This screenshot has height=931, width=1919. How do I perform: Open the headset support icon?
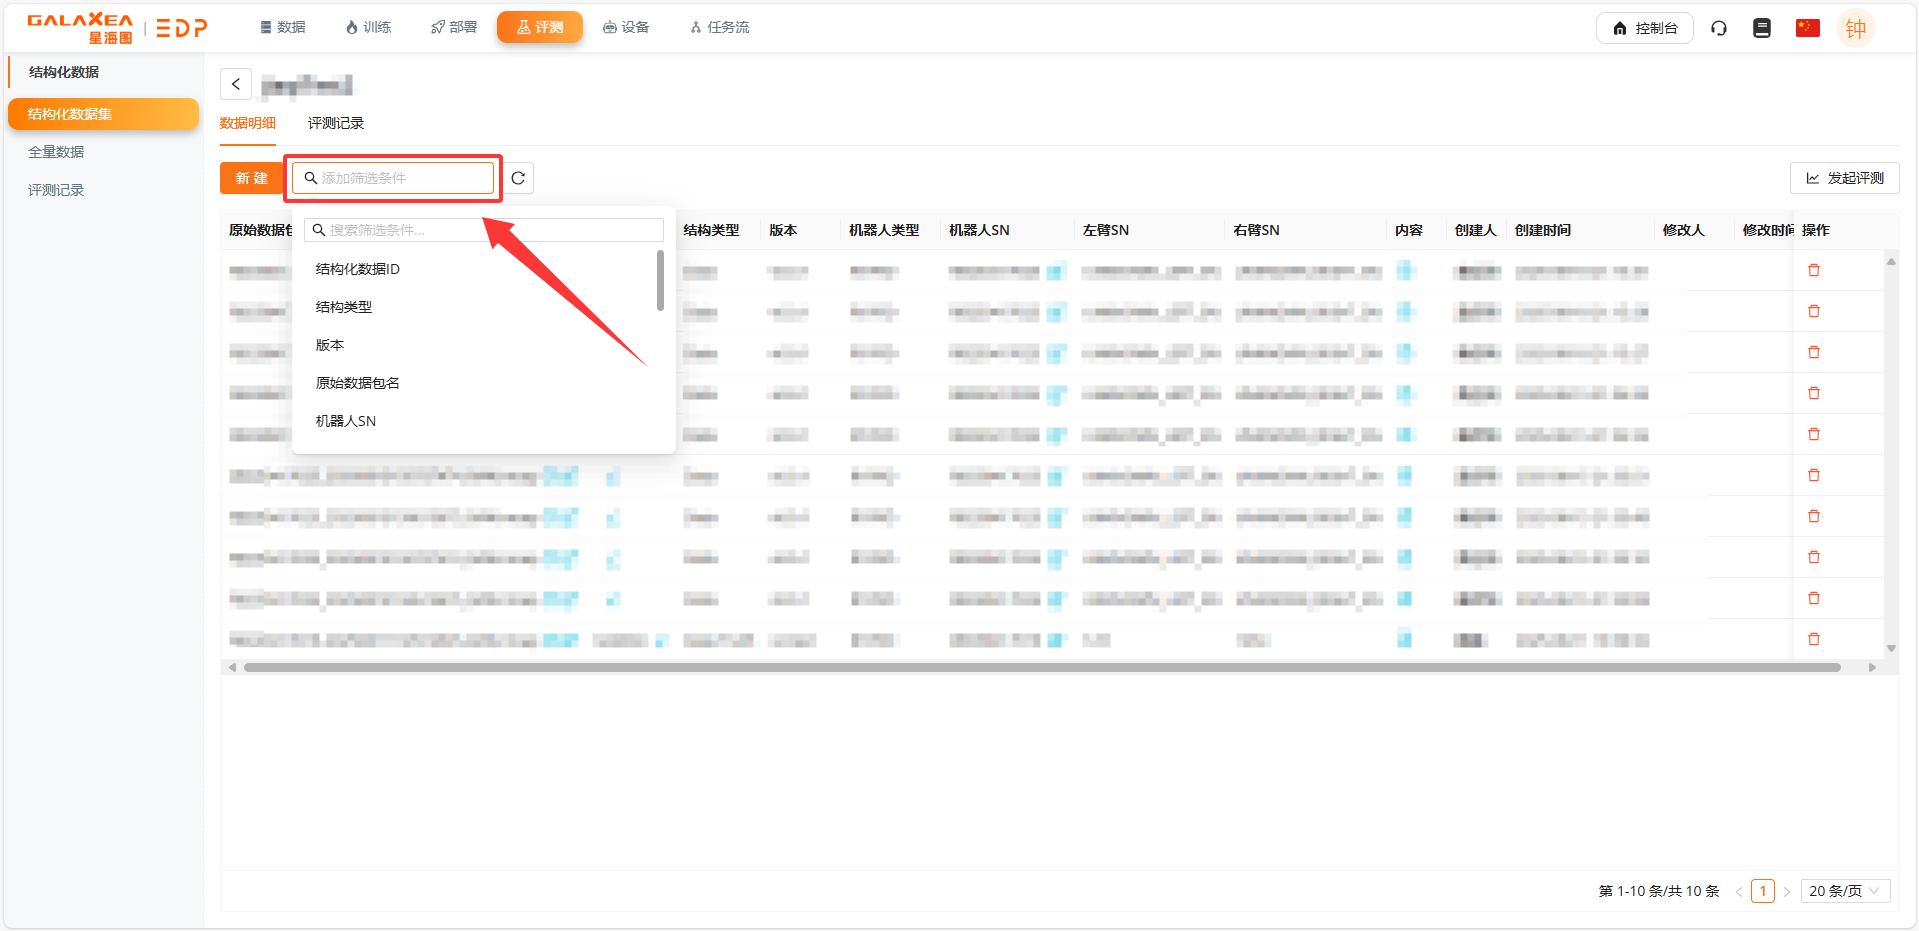(1719, 28)
